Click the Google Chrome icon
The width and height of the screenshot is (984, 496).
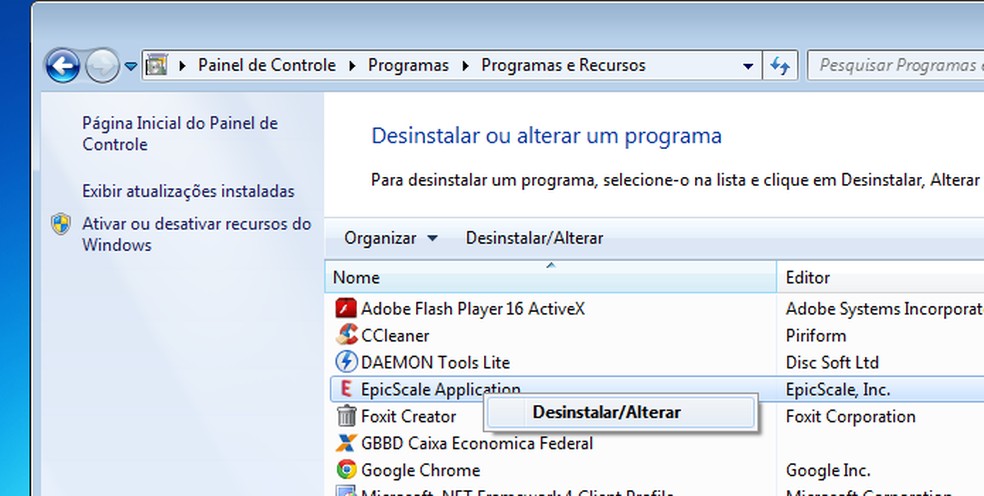[346, 470]
